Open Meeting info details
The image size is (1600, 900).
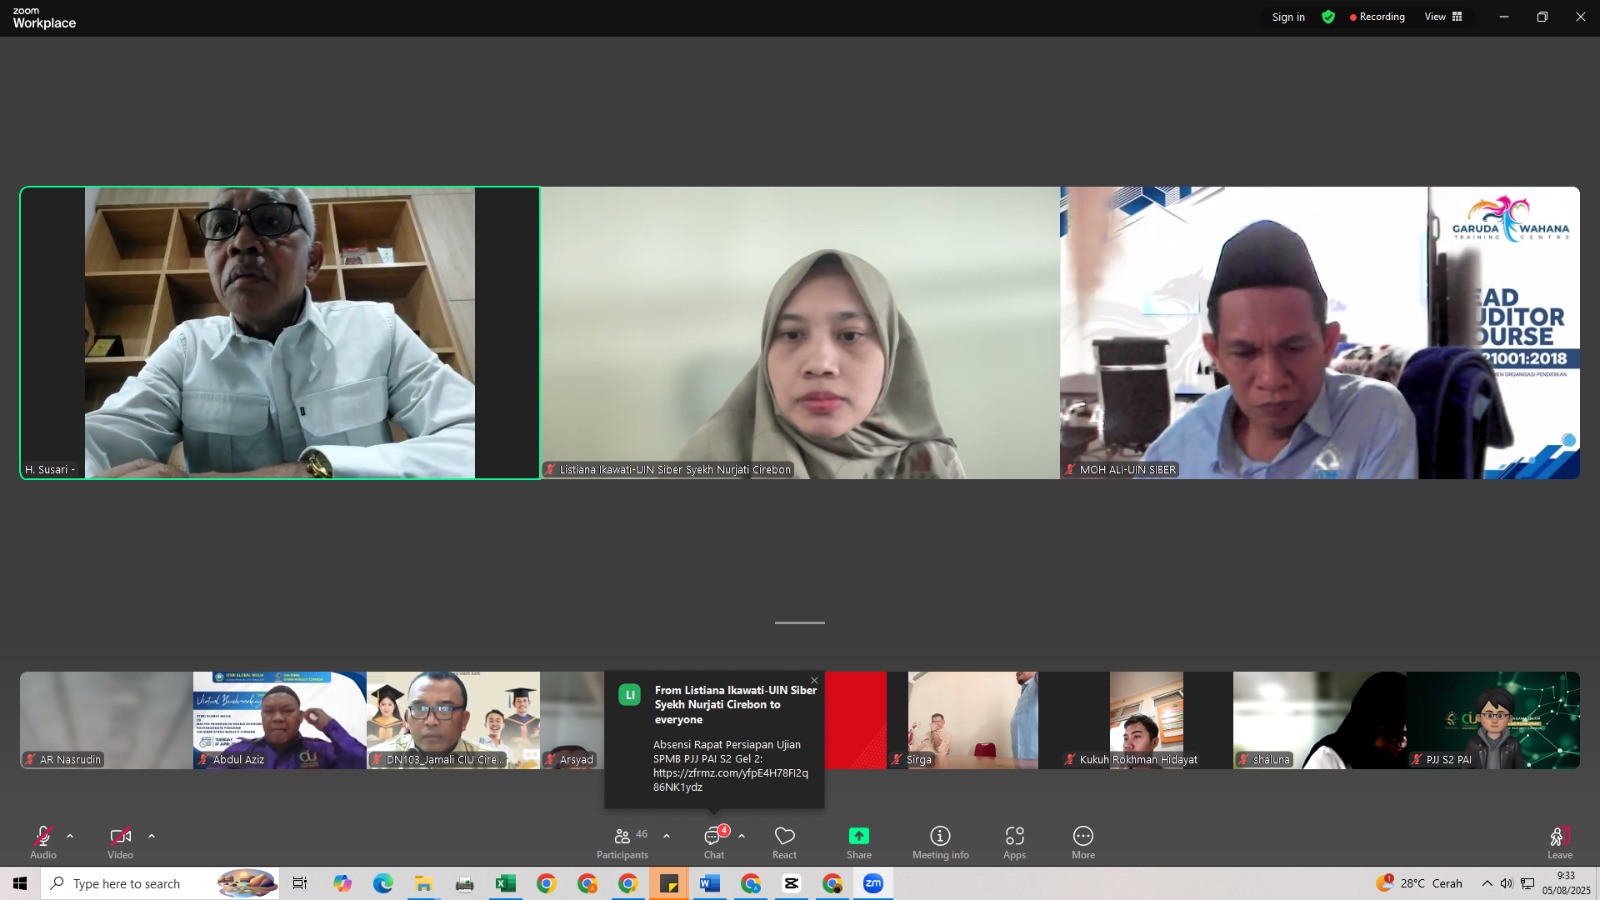940,842
